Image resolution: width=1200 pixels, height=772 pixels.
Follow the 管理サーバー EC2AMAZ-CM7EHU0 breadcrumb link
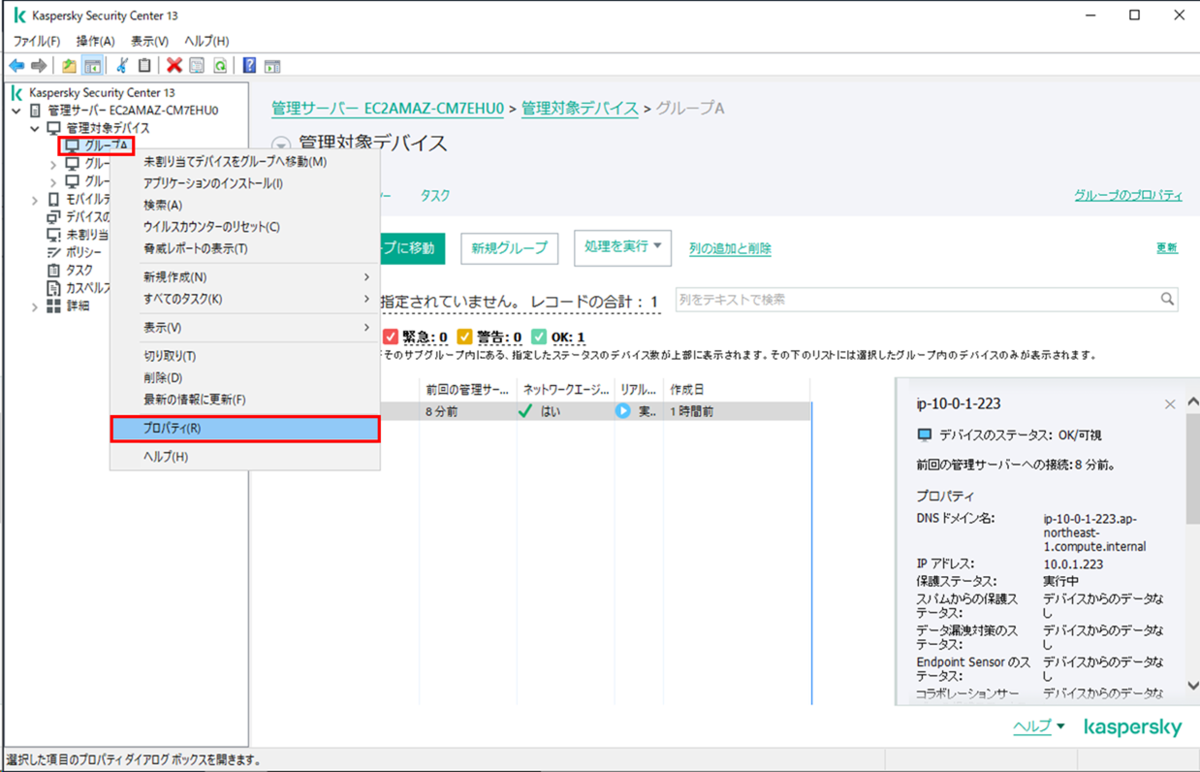(x=388, y=108)
